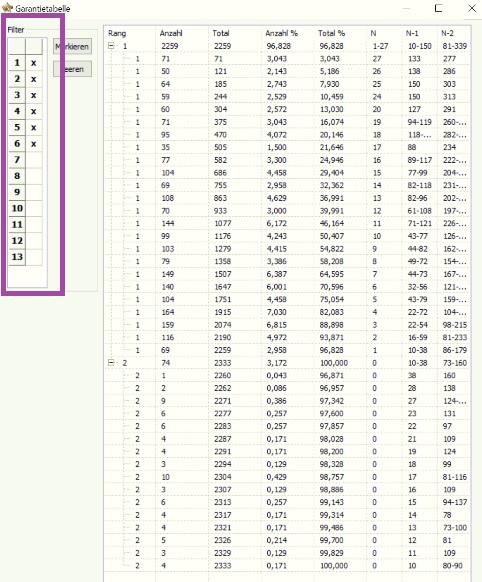The width and height of the screenshot is (482, 582).
Task: Click the Garantietabelle crown icon in title bar
Action: tap(7, 7)
